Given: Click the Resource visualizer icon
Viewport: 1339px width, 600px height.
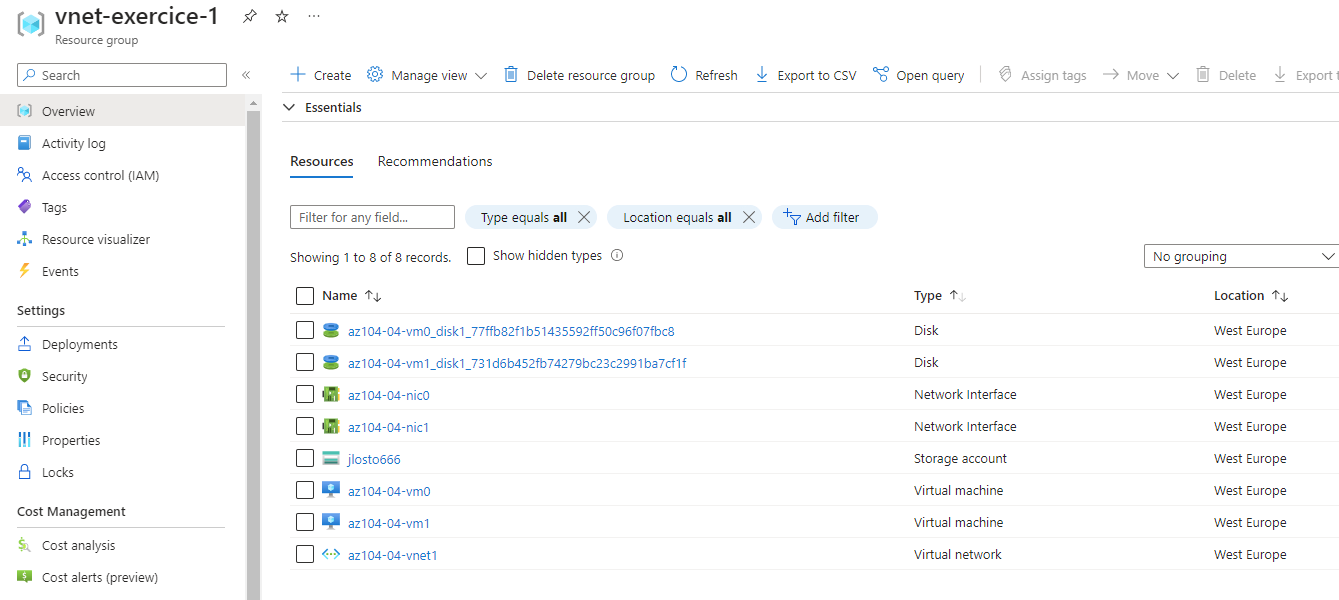Looking at the screenshot, I should click(25, 239).
